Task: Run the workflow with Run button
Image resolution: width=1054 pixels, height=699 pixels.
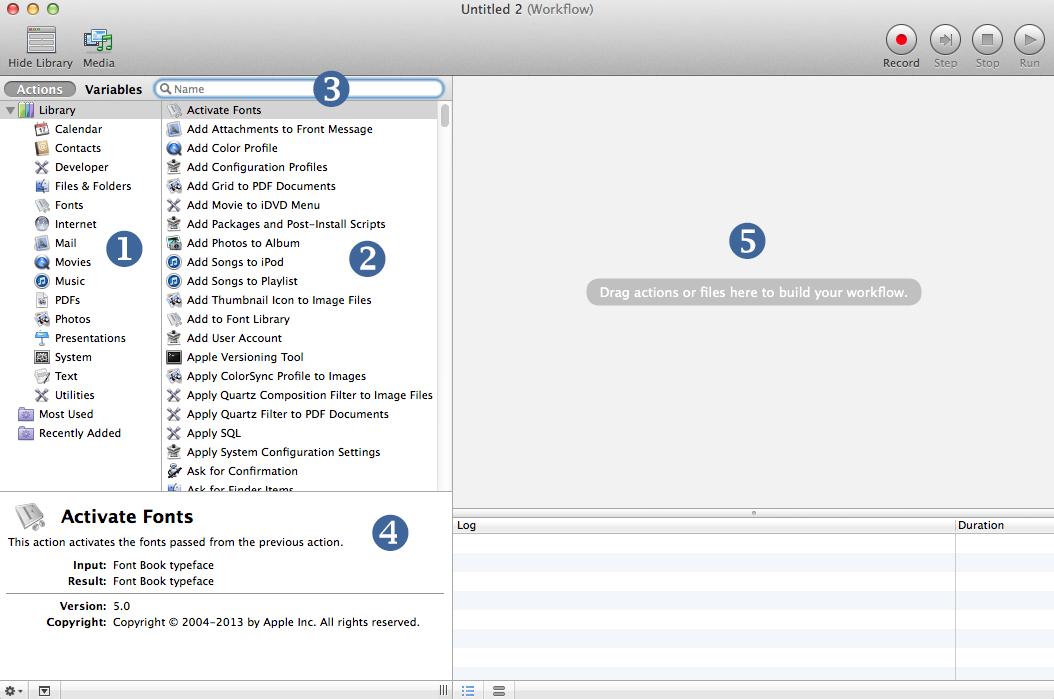Action: click(1029, 40)
